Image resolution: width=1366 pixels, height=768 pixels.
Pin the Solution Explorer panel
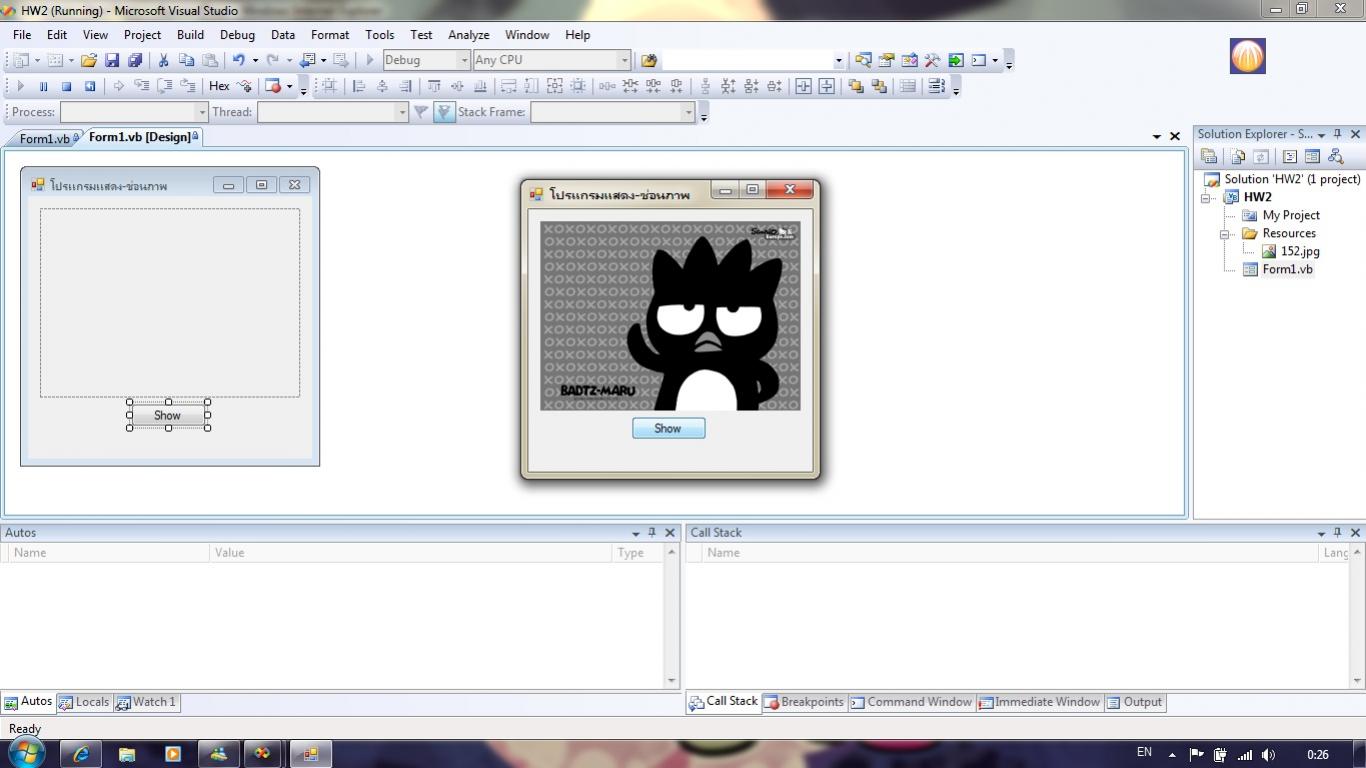[1337, 134]
